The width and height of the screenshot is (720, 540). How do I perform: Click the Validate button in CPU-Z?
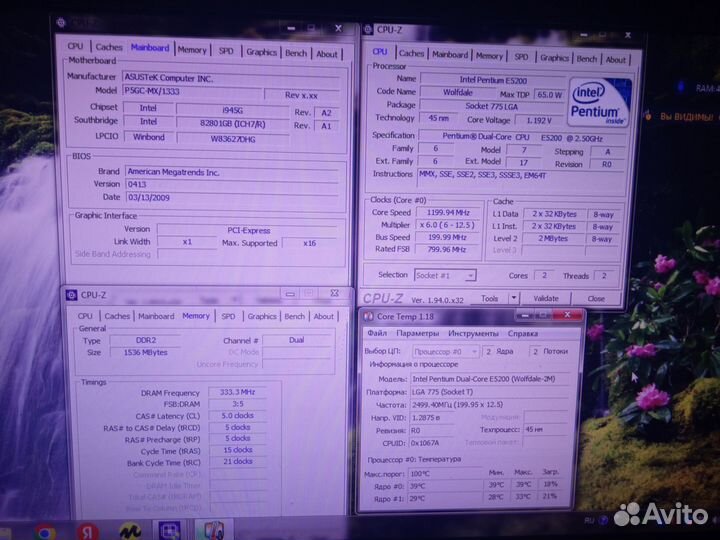point(546,298)
